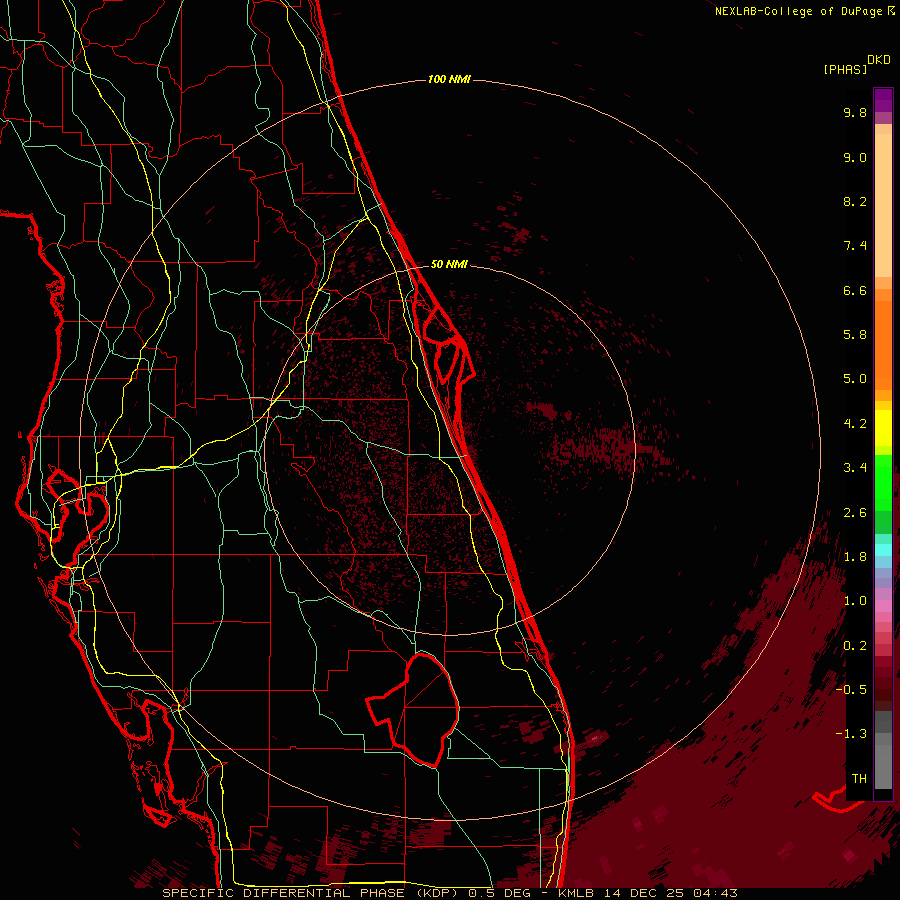Viewport: 900px width, 900px height.
Task: Click the 100 NMI range ring label
Action: click(449, 79)
